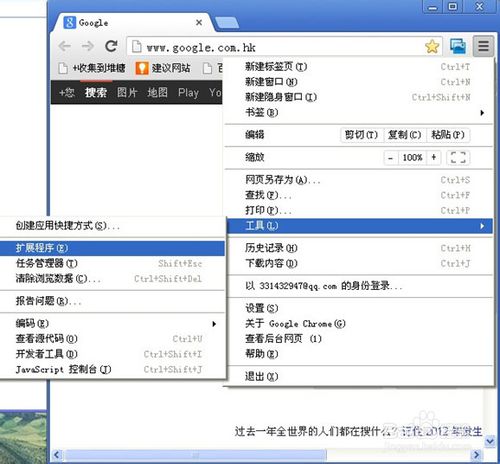Expand the 书签(B) submenu
The image size is (500, 464).
click(358, 113)
